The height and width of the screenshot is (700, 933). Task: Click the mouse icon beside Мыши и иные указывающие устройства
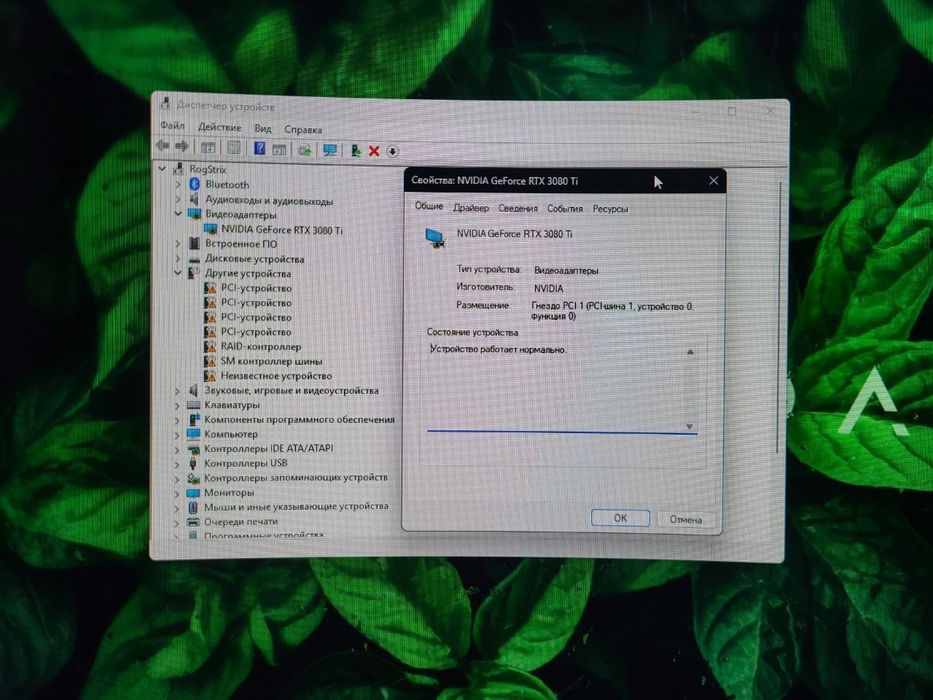click(x=193, y=507)
